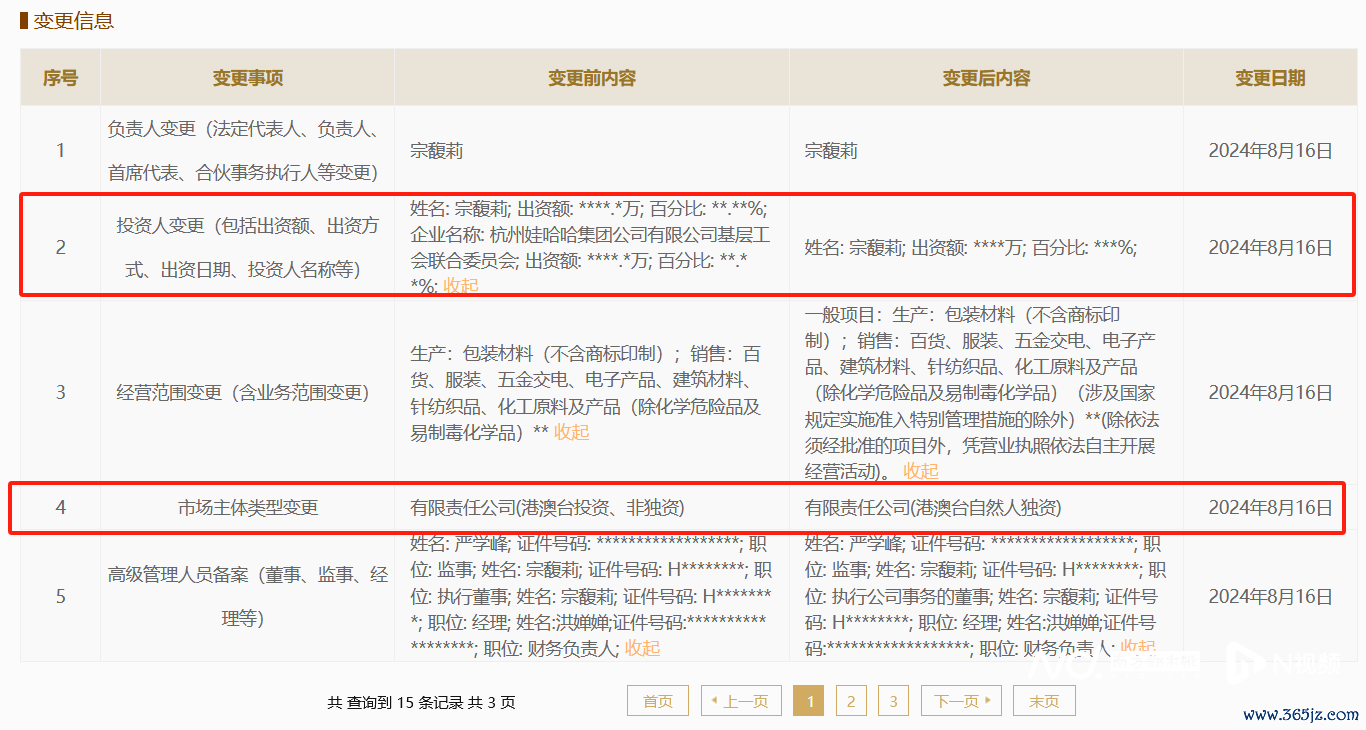Jump to 末页 last page
The width and height of the screenshot is (1366, 730).
tap(1044, 701)
